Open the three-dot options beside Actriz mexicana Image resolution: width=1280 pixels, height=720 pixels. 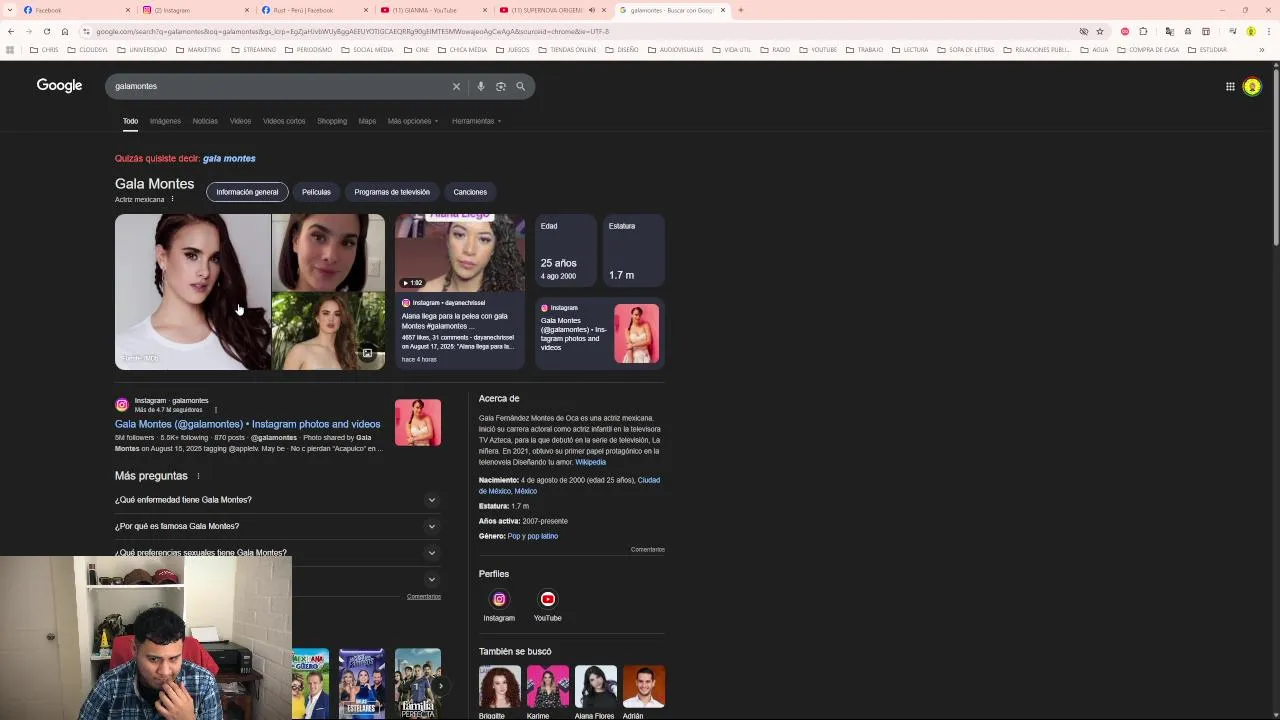point(172,199)
